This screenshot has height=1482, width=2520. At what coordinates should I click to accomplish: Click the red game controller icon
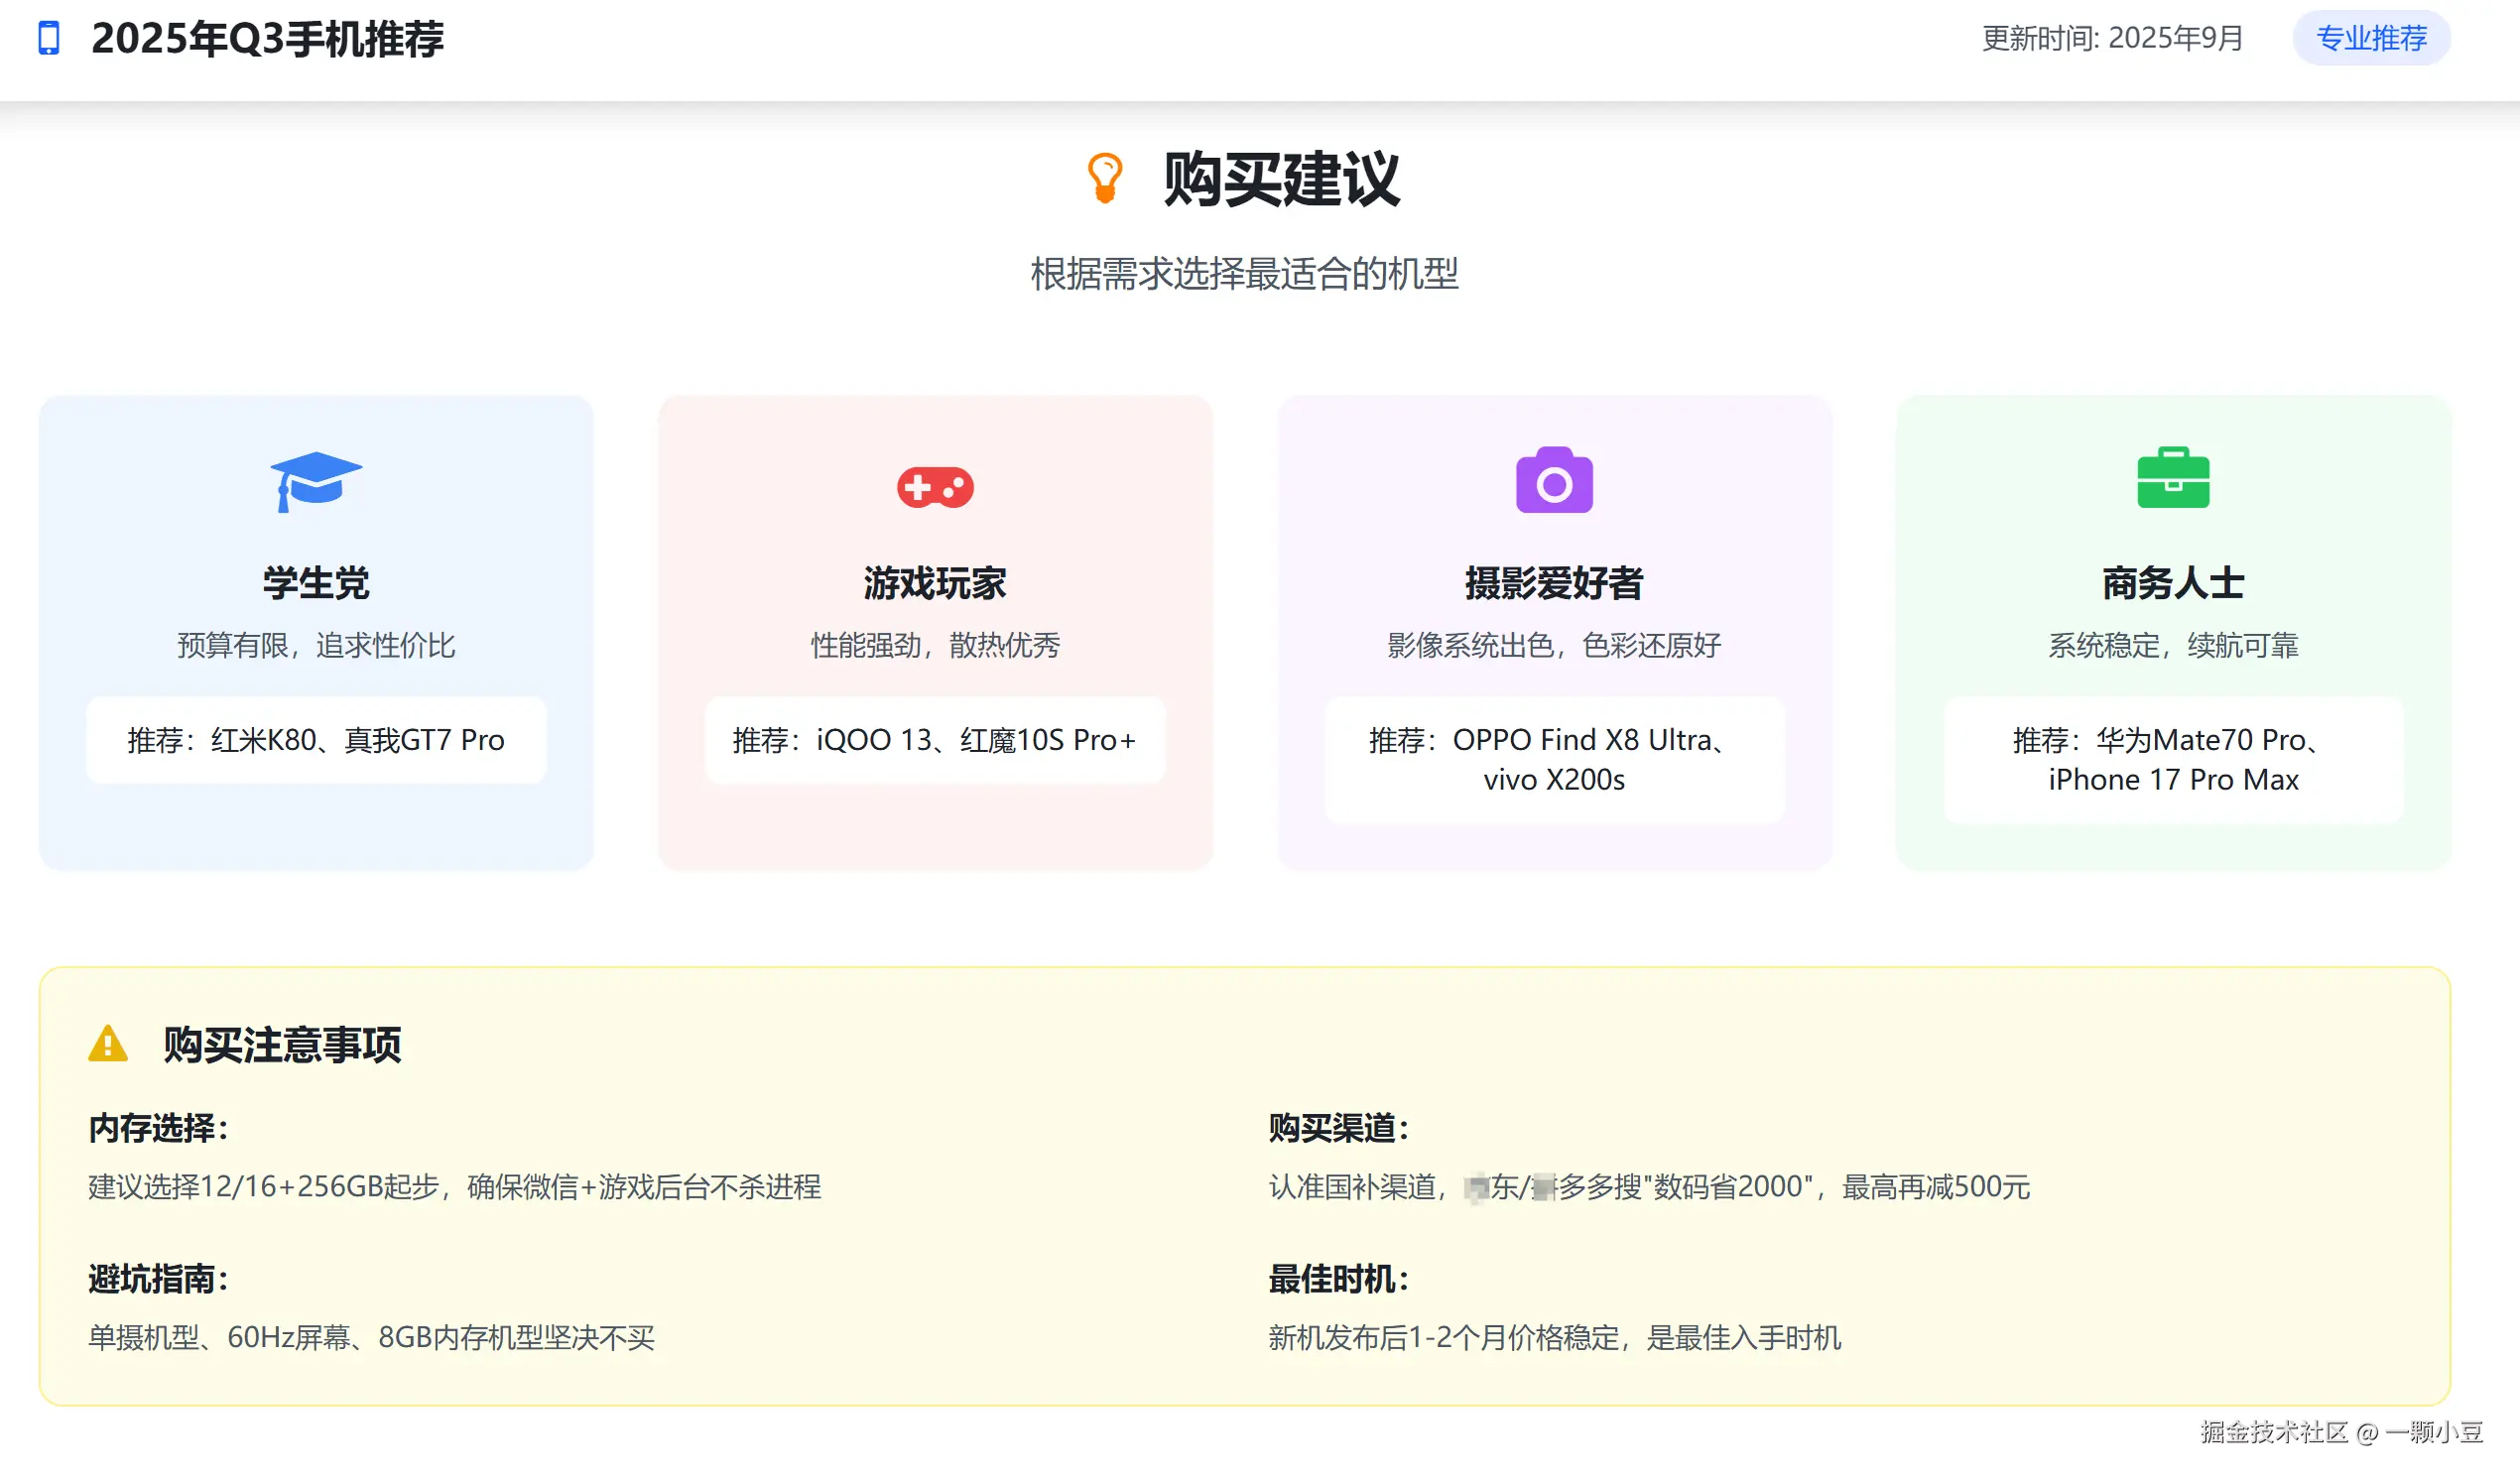[x=935, y=487]
